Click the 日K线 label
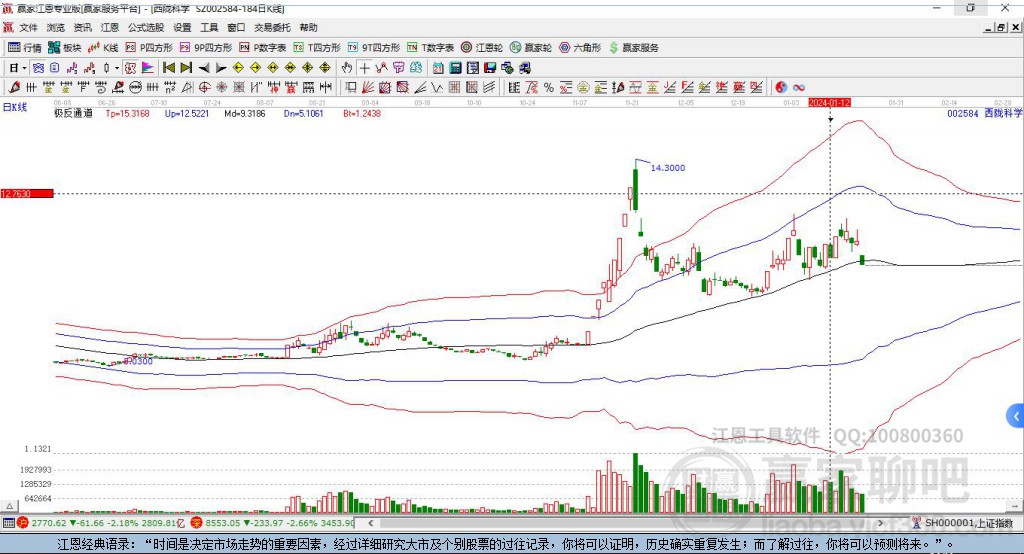 point(15,107)
